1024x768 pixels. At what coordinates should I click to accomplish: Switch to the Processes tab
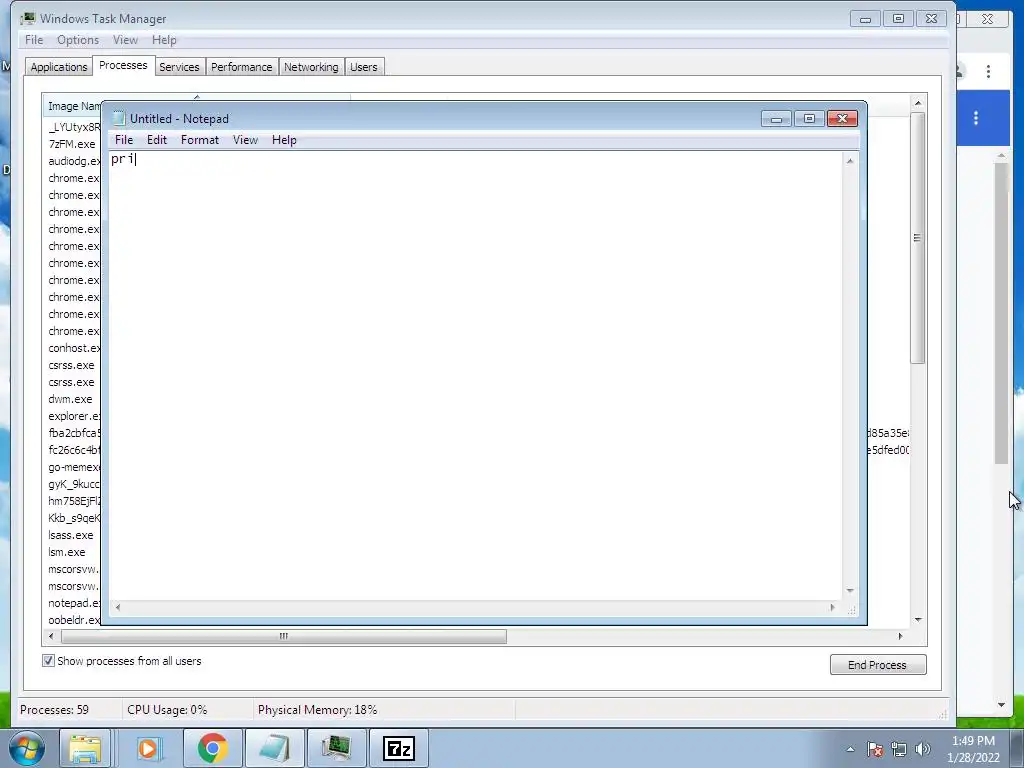123,65
